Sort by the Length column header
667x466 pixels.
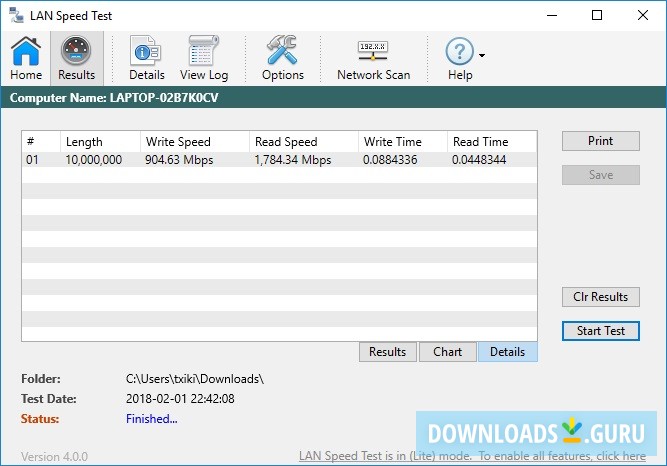coord(100,142)
